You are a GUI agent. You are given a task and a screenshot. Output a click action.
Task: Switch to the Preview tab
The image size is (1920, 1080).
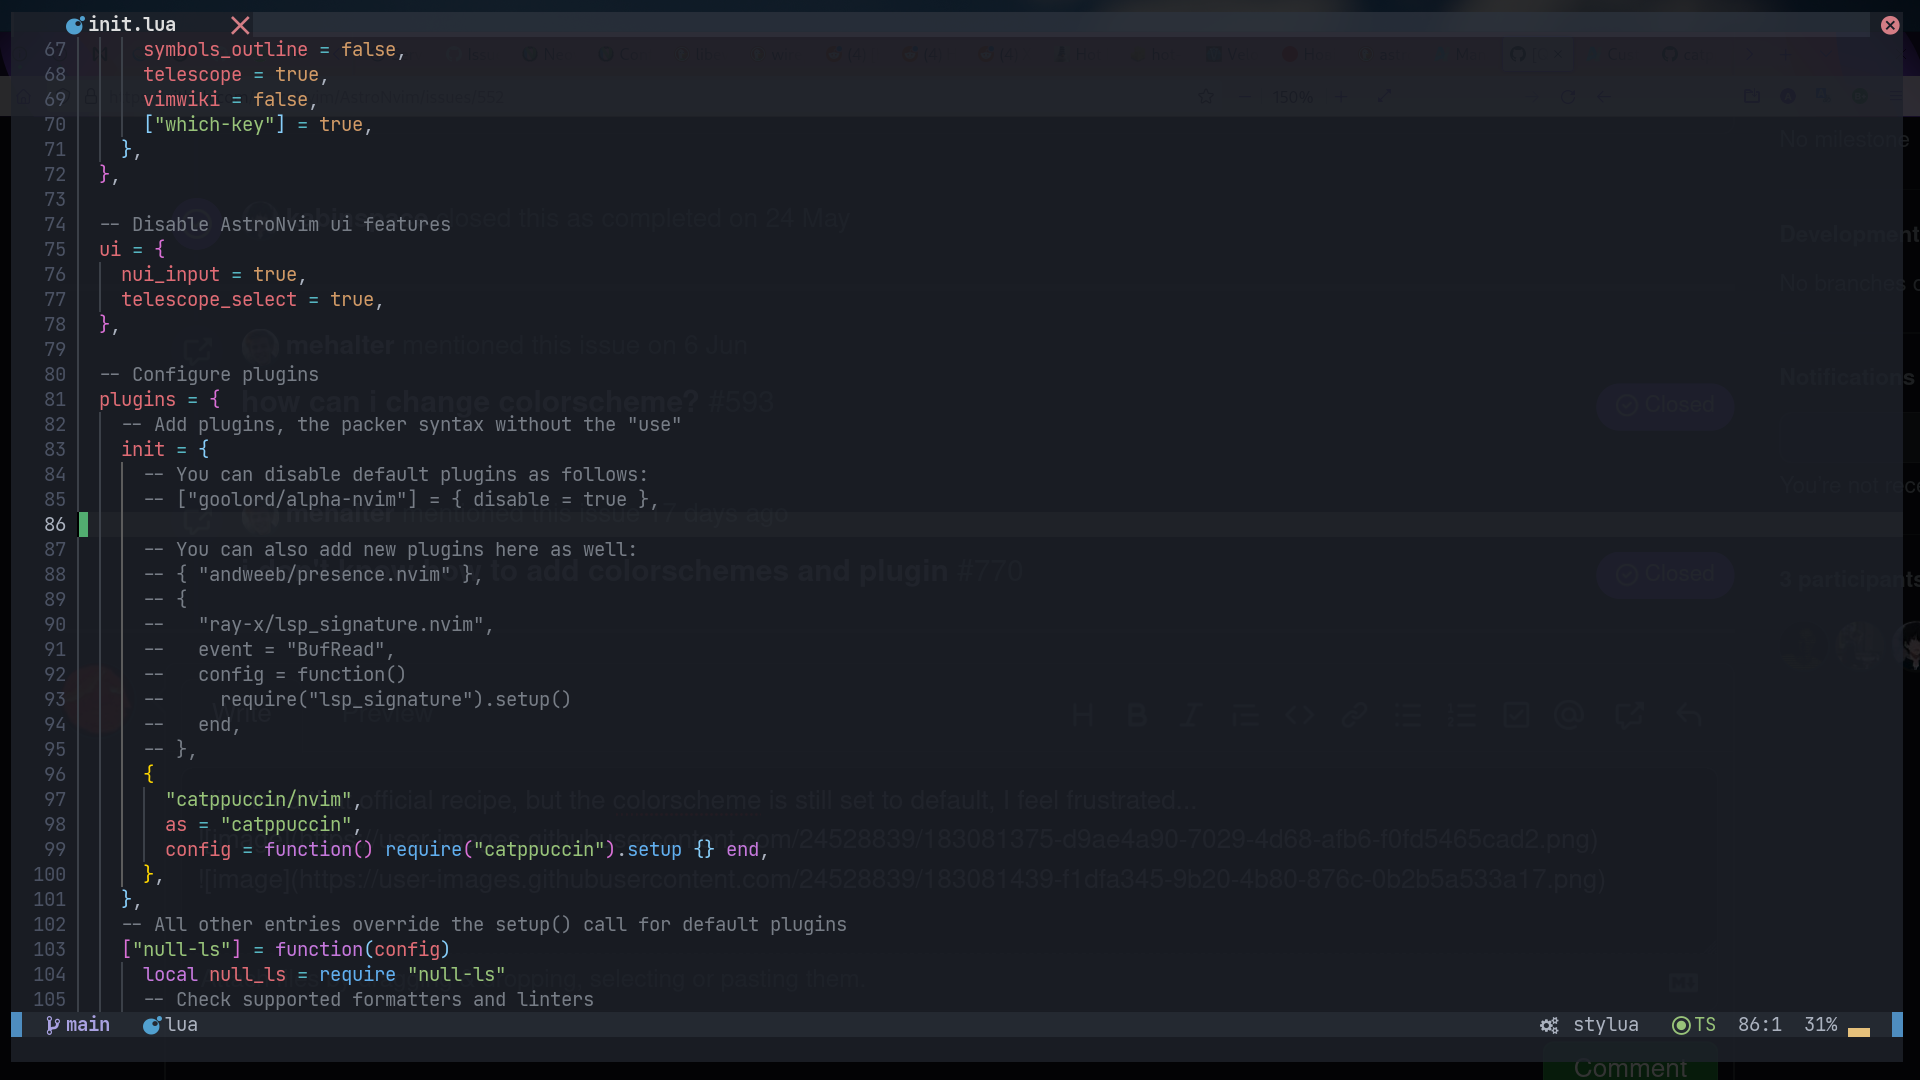(388, 715)
